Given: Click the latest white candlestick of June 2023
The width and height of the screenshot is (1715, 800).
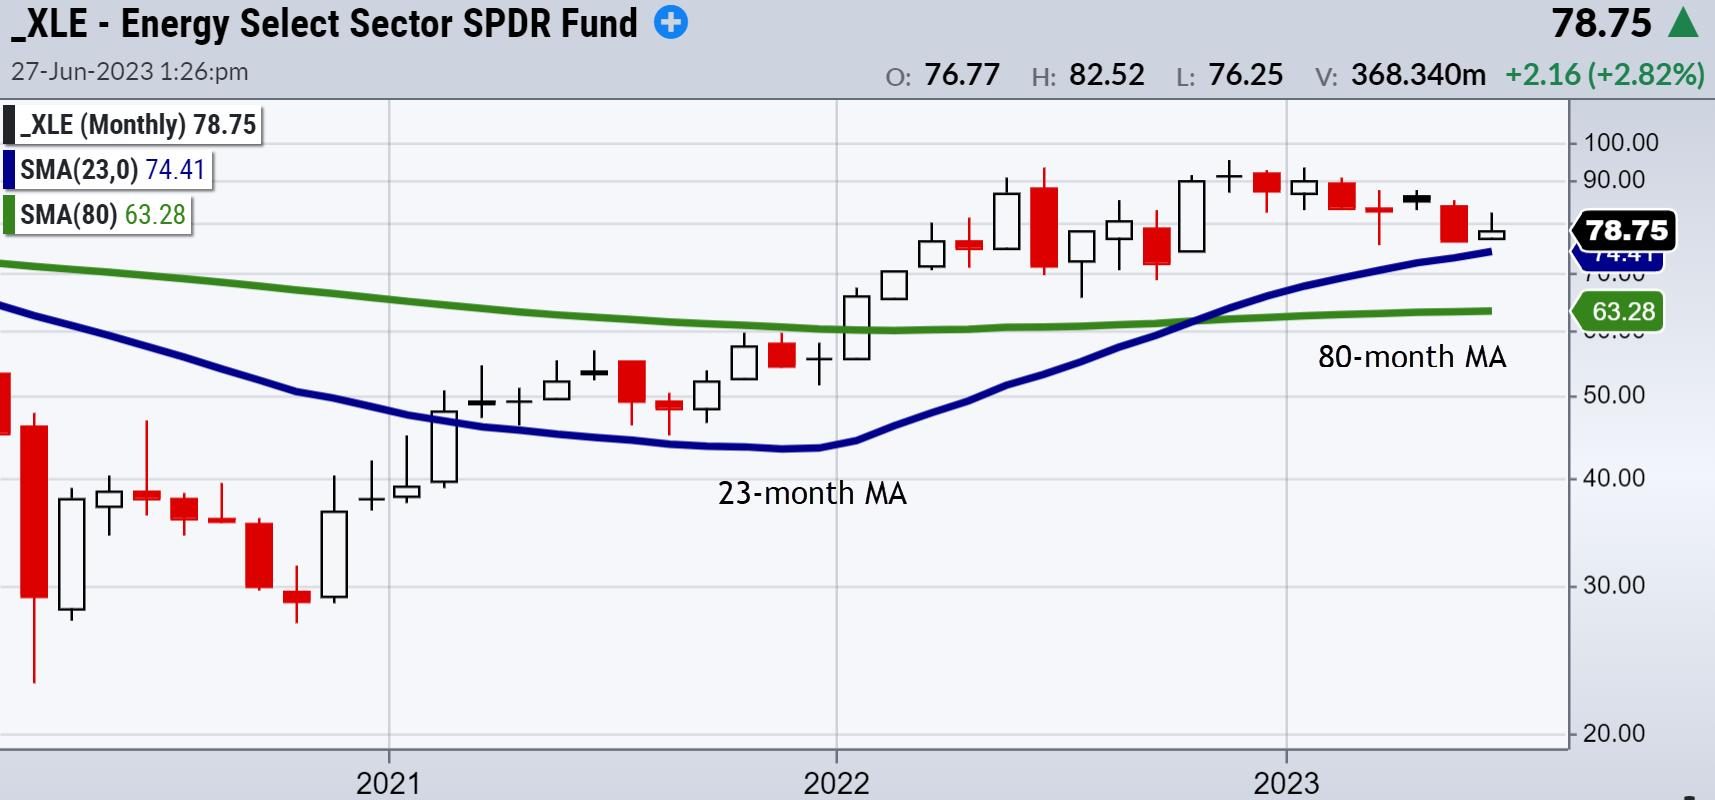Looking at the screenshot, I should click(x=1491, y=234).
